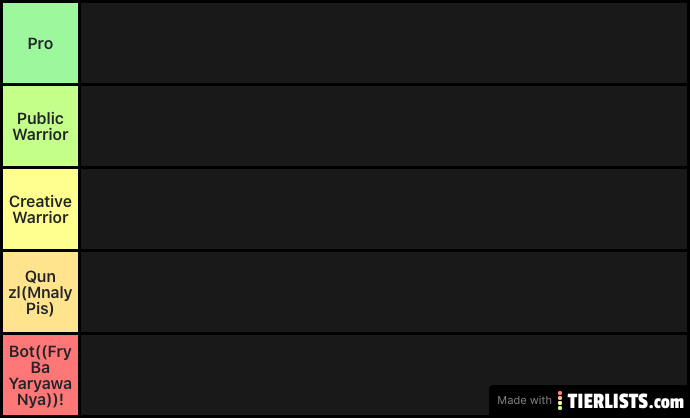Click the TierLists traffic-light logo icon

pyautogui.click(x=560, y=401)
